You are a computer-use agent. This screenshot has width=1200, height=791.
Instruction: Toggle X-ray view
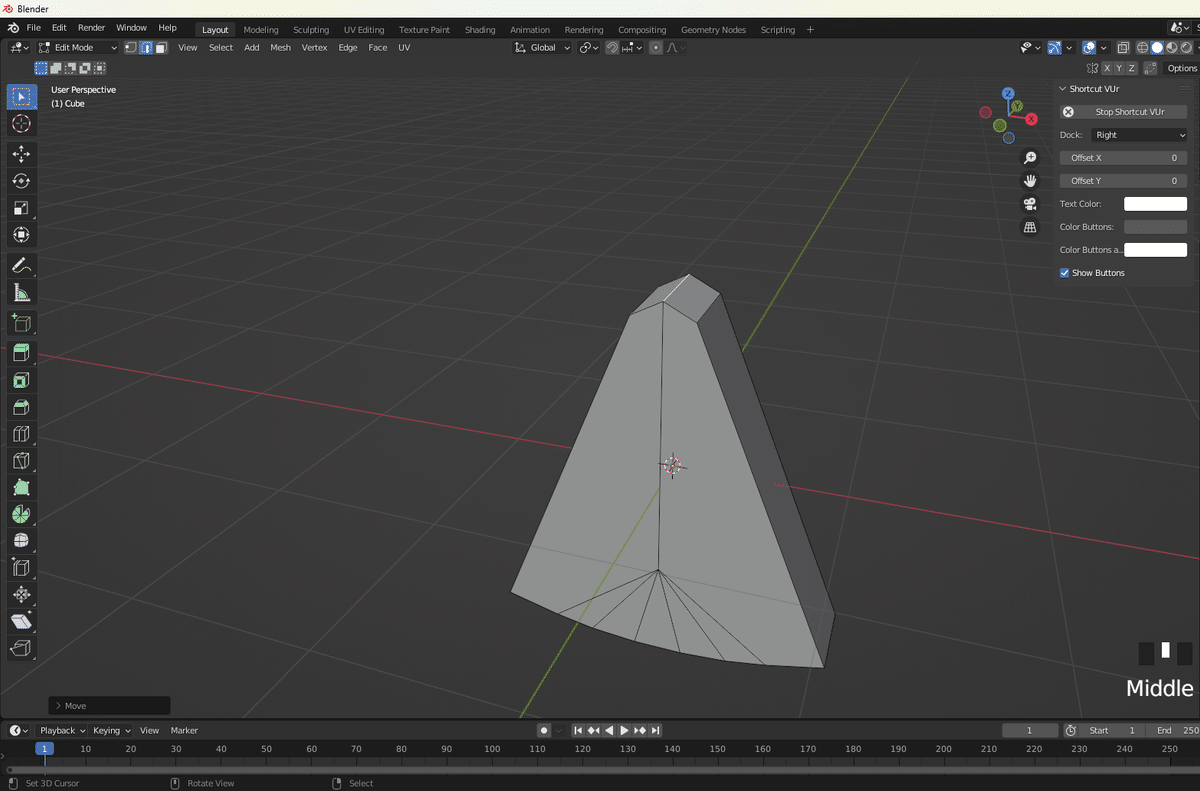pos(1124,48)
